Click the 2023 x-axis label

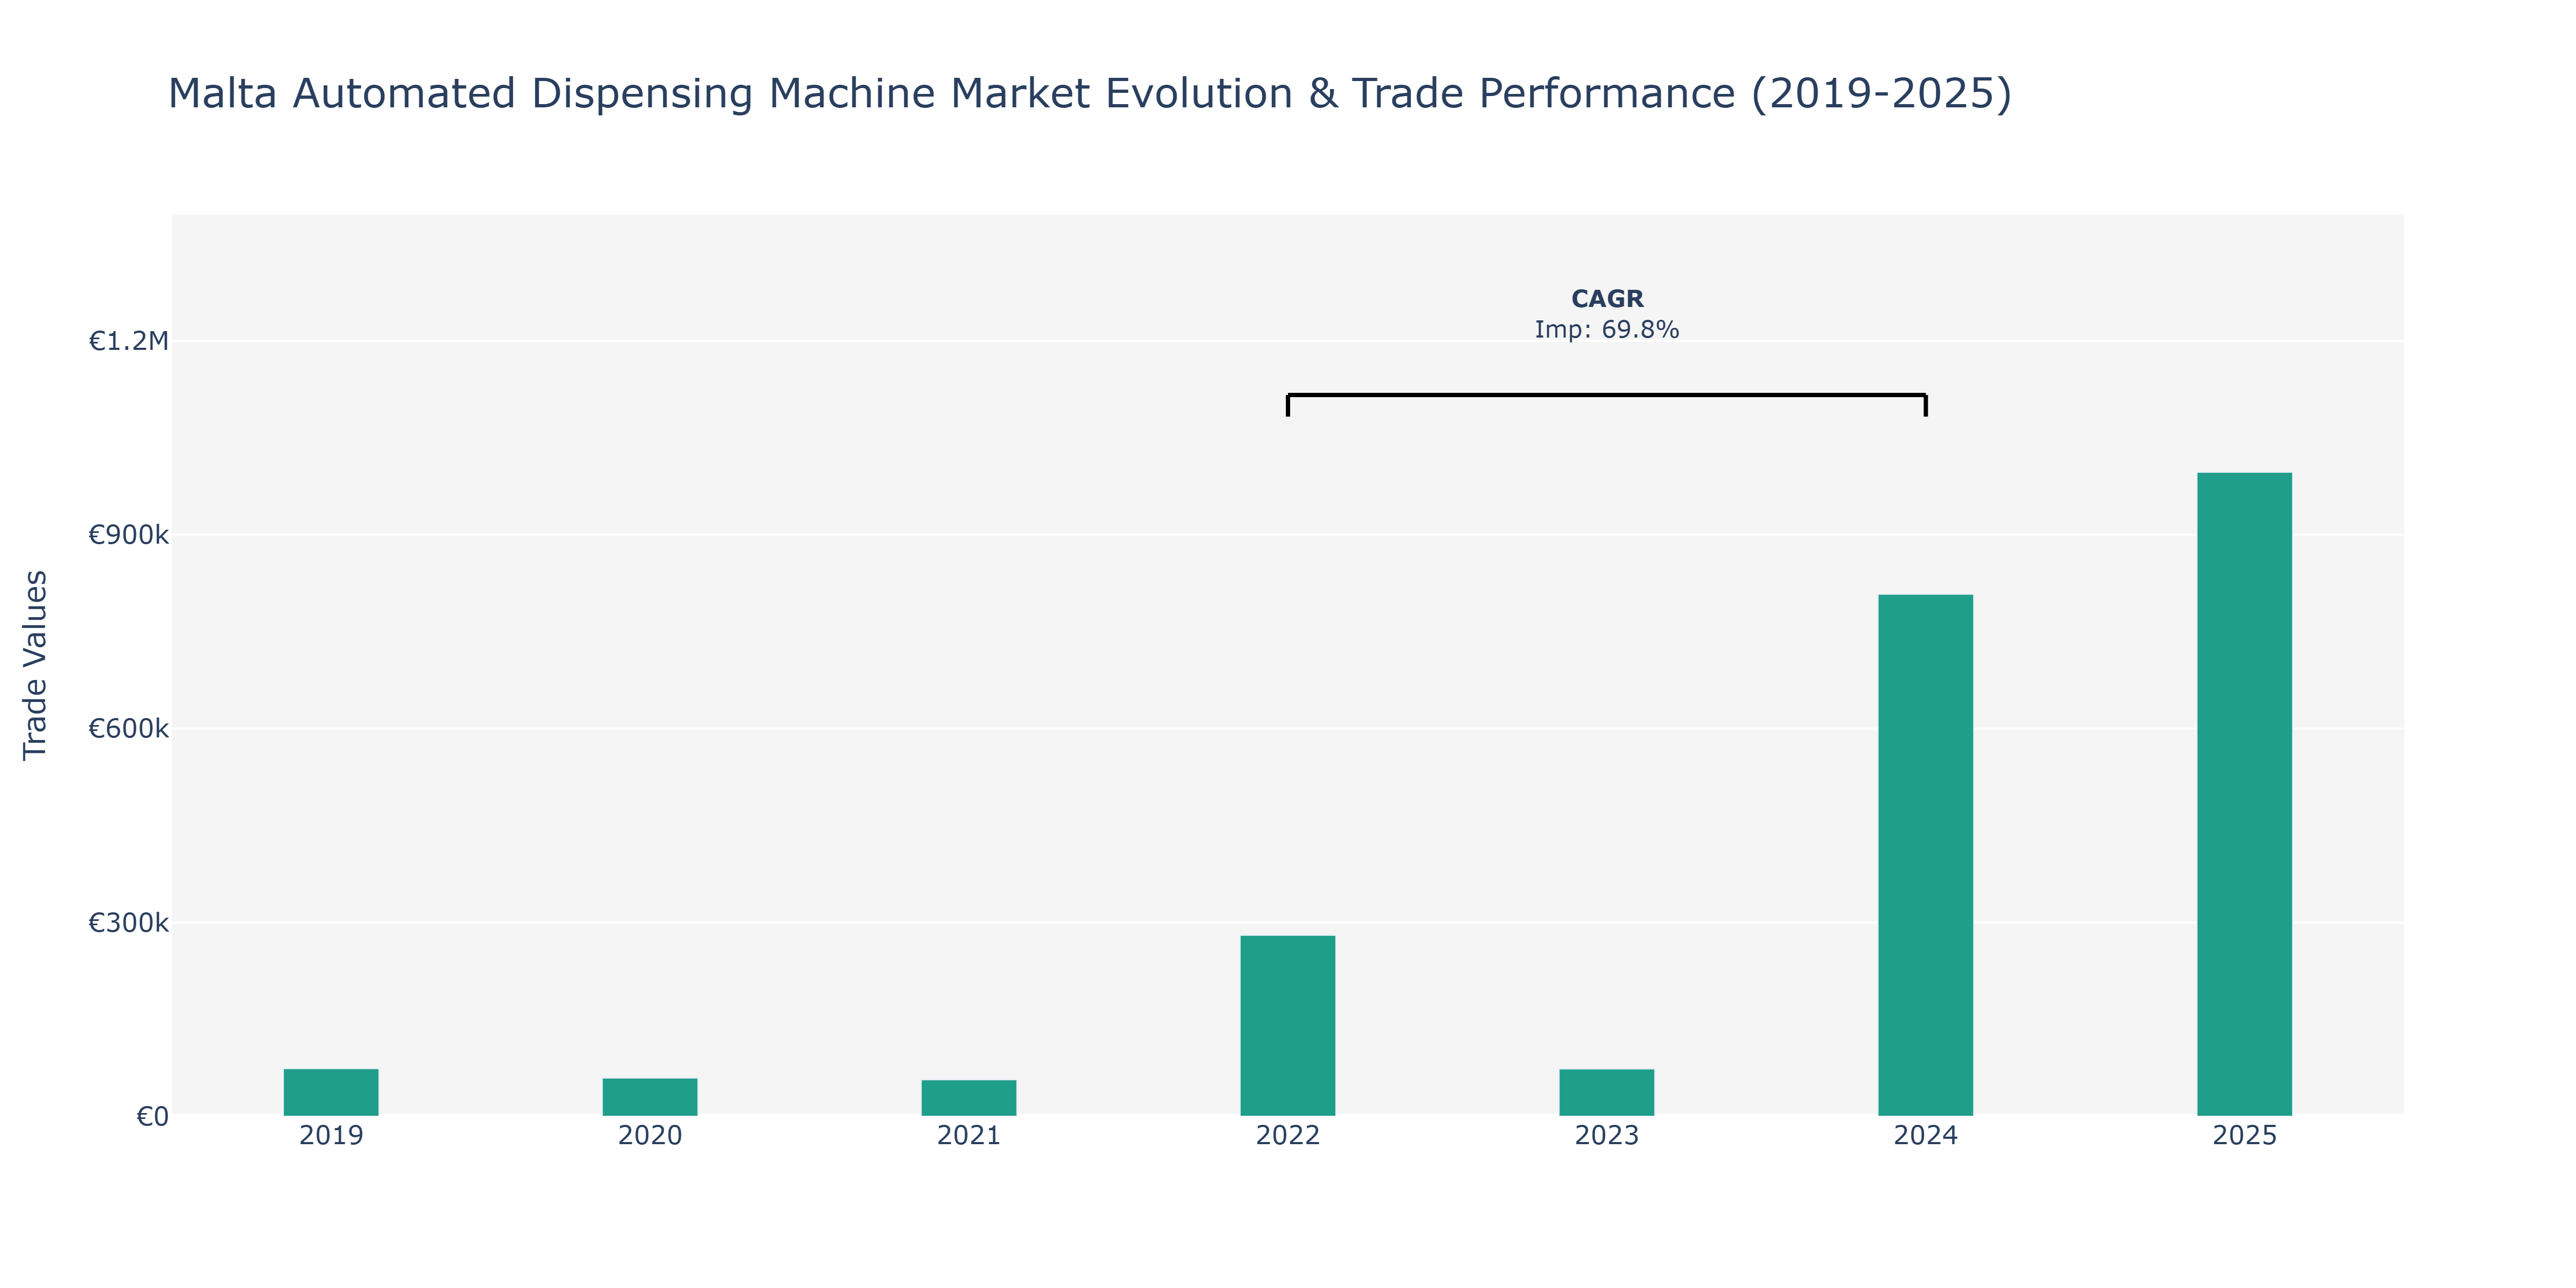coord(1607,1136)
